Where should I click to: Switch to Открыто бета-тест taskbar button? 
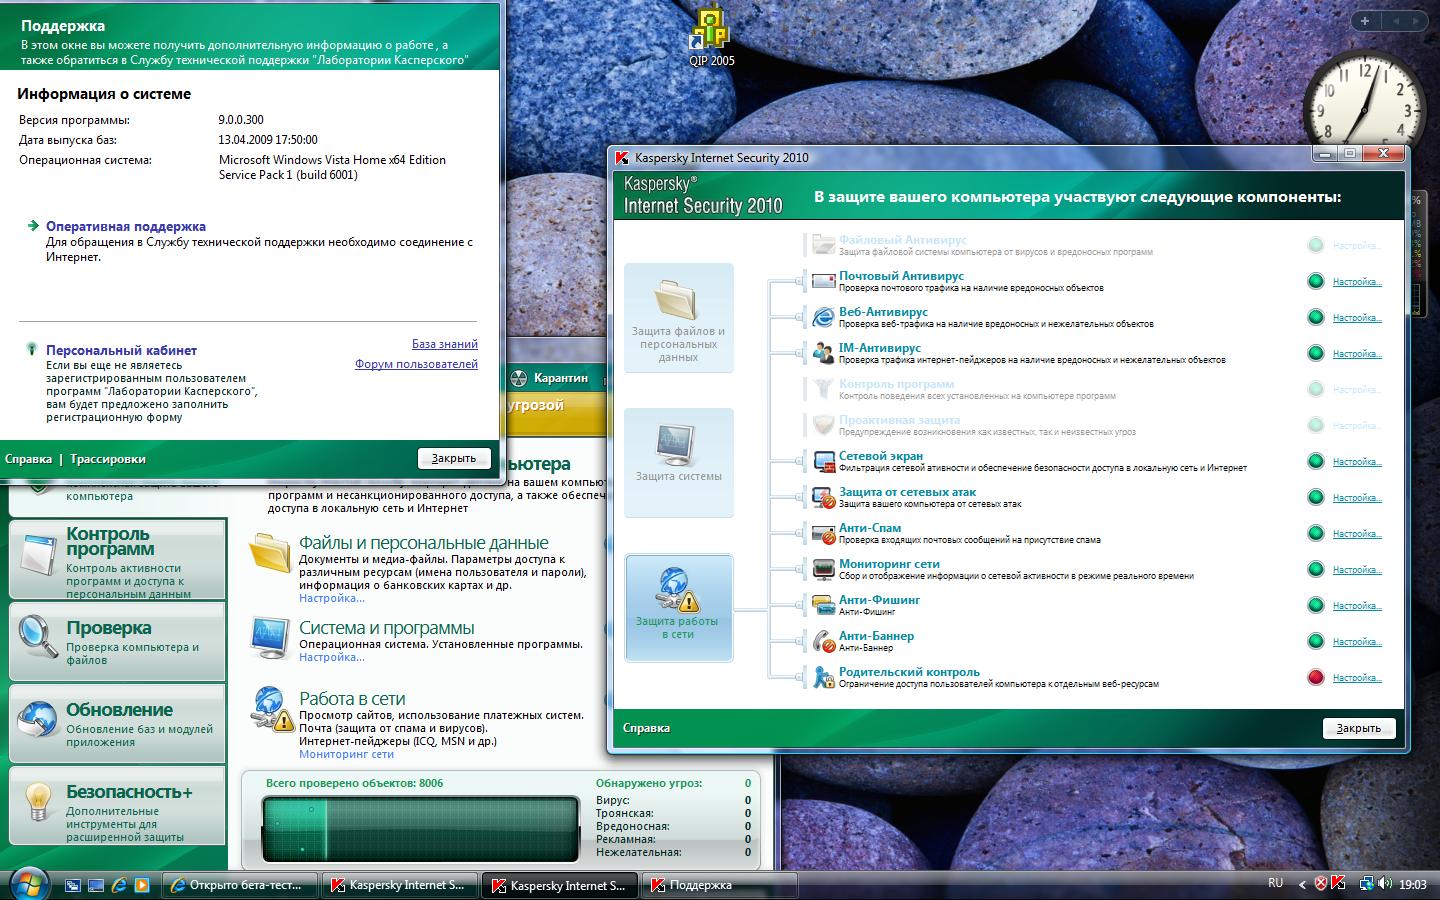coord(242,885)
